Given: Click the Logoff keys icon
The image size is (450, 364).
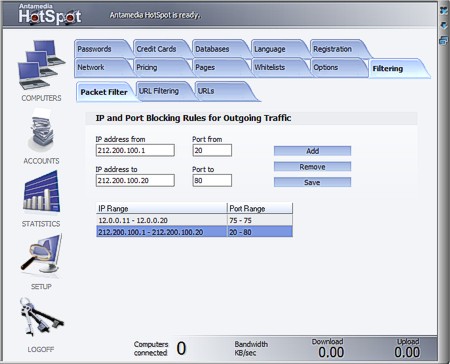Looking at the screenshot, I should 42,317.
